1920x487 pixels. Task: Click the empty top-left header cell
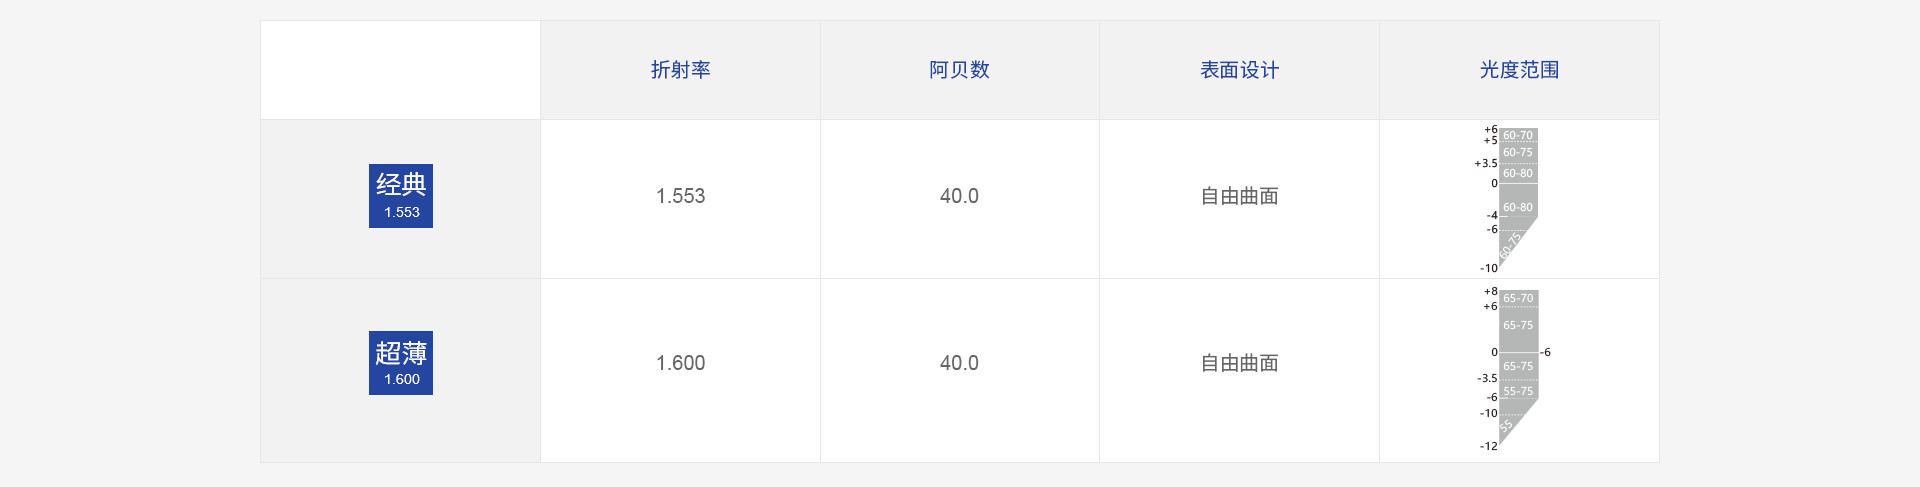(x=400, y=70)
